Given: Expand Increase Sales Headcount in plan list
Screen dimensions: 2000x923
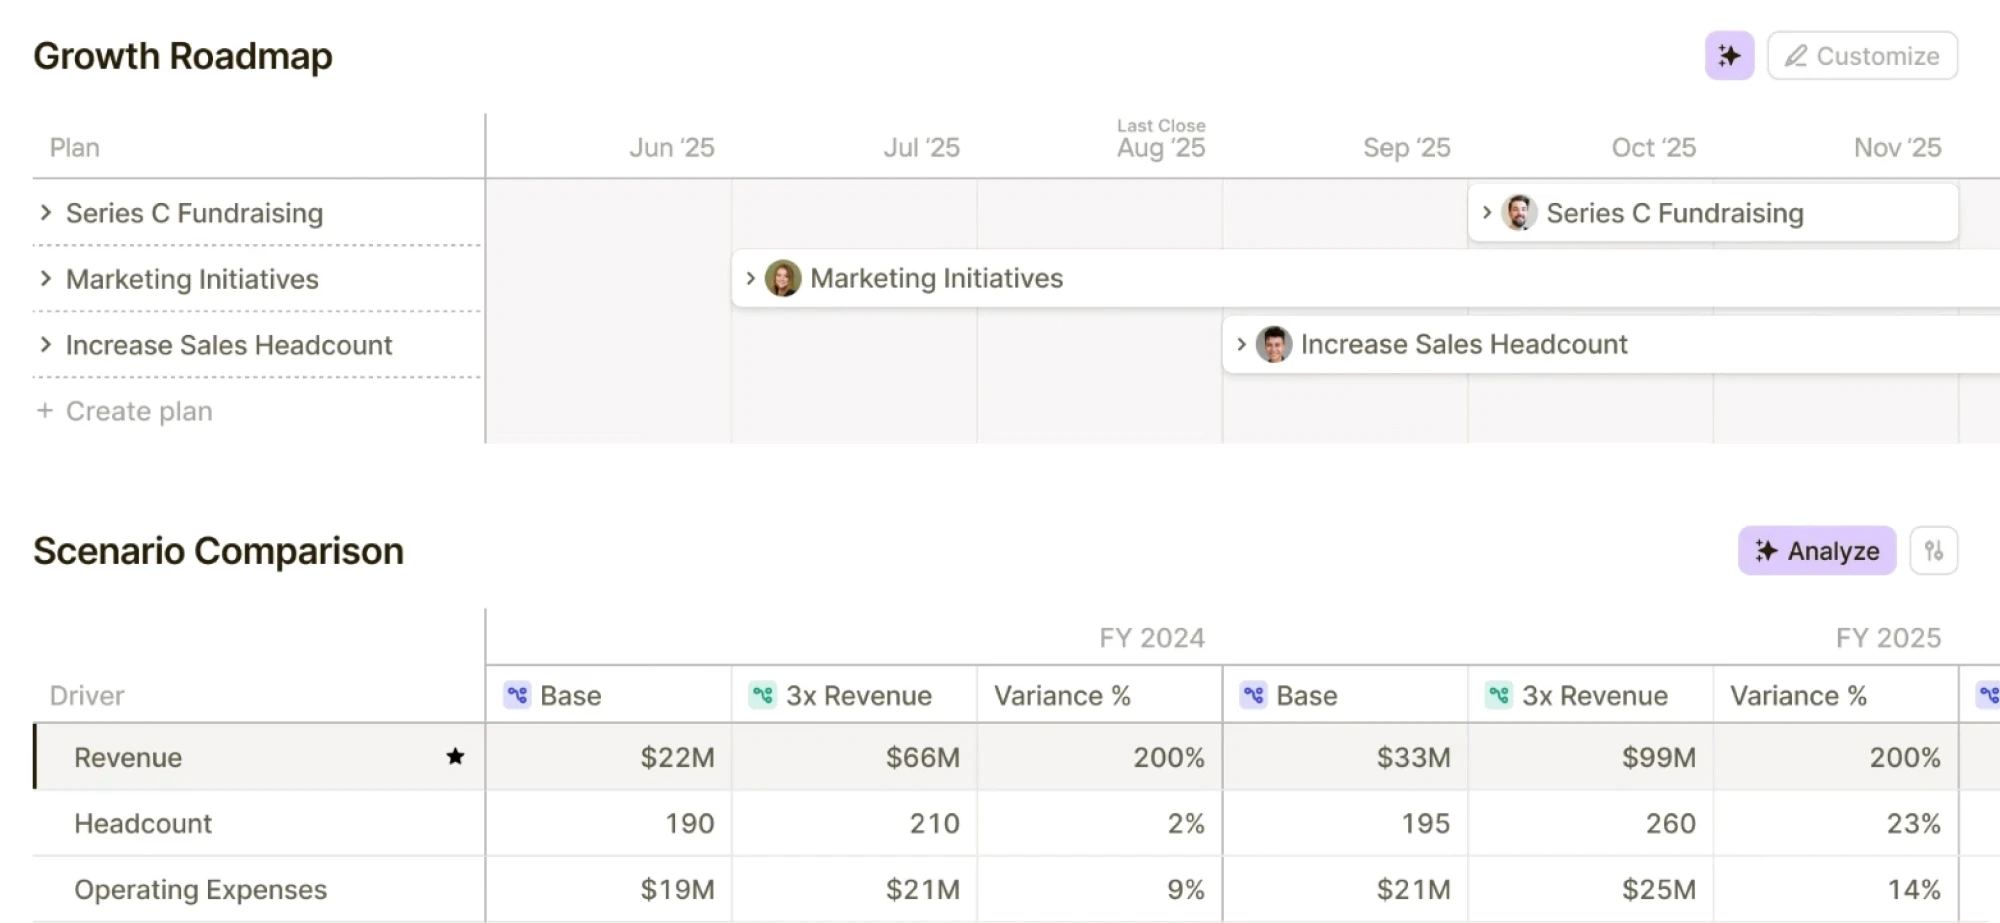Looking at the screenshot, I should pos(46,344).
